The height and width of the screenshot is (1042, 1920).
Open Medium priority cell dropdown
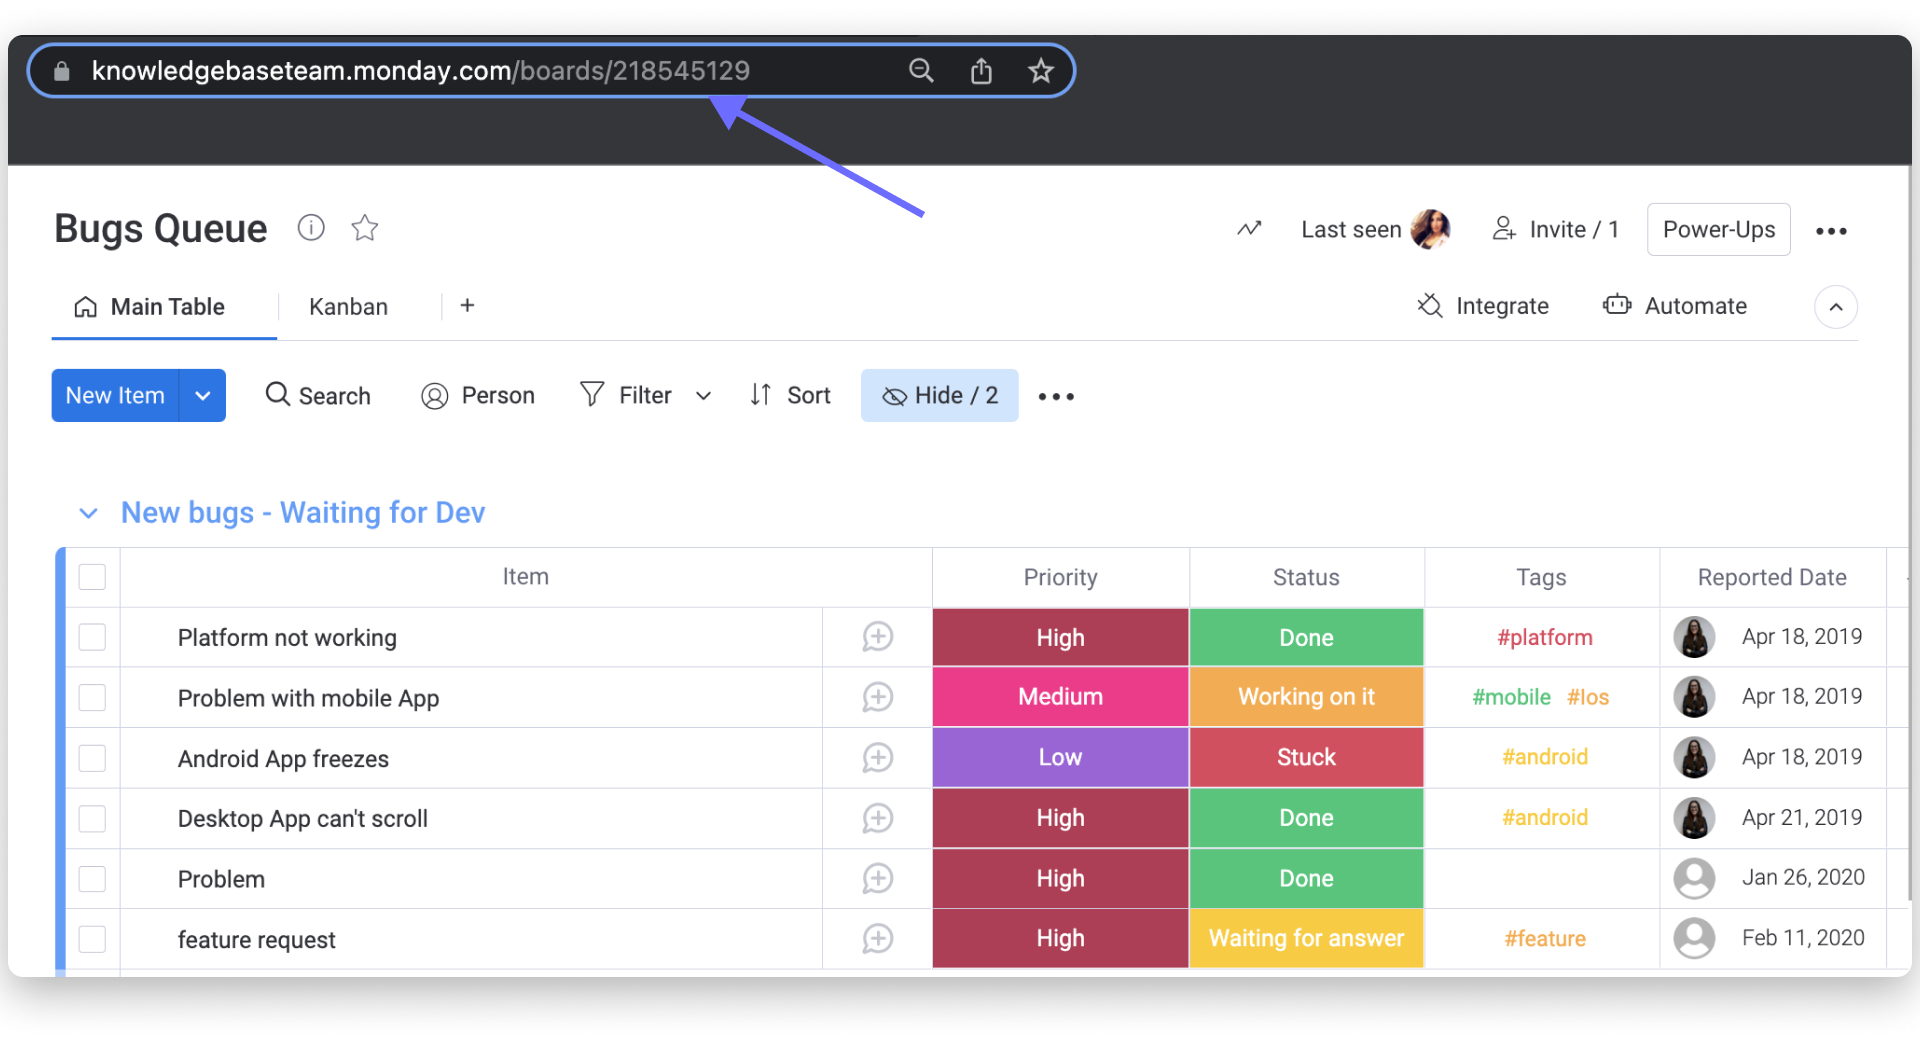[x=1060, y=697]
